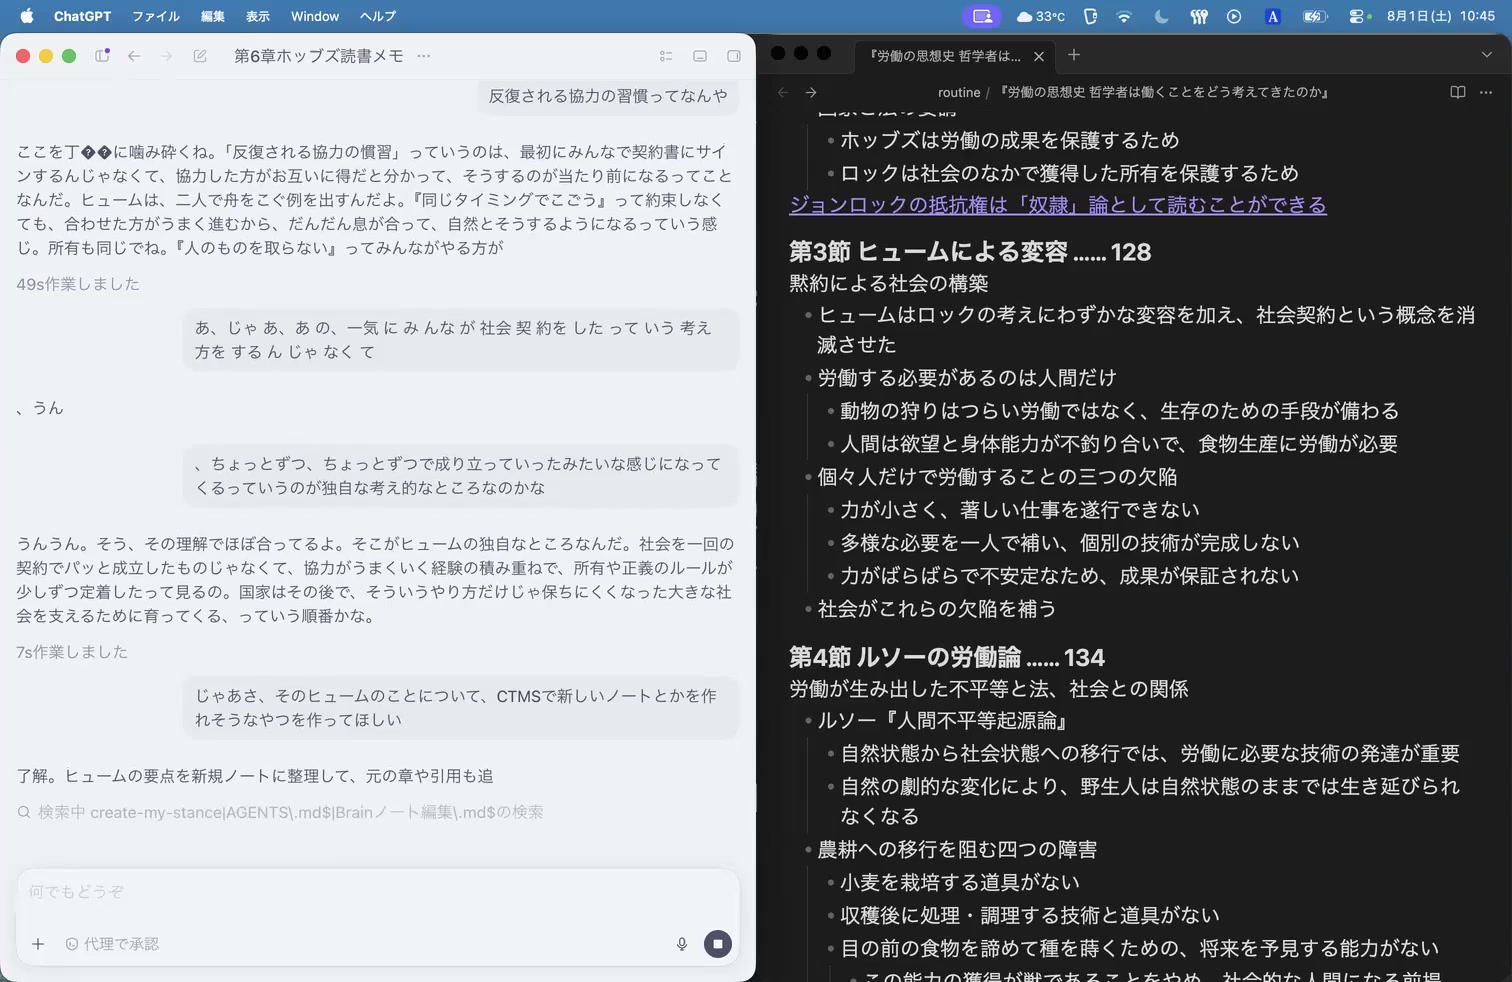1512x982 pixels.
Task: Click the heading 第4節 ルソーの労働論 ...... 134
Action: pos(946,657)
